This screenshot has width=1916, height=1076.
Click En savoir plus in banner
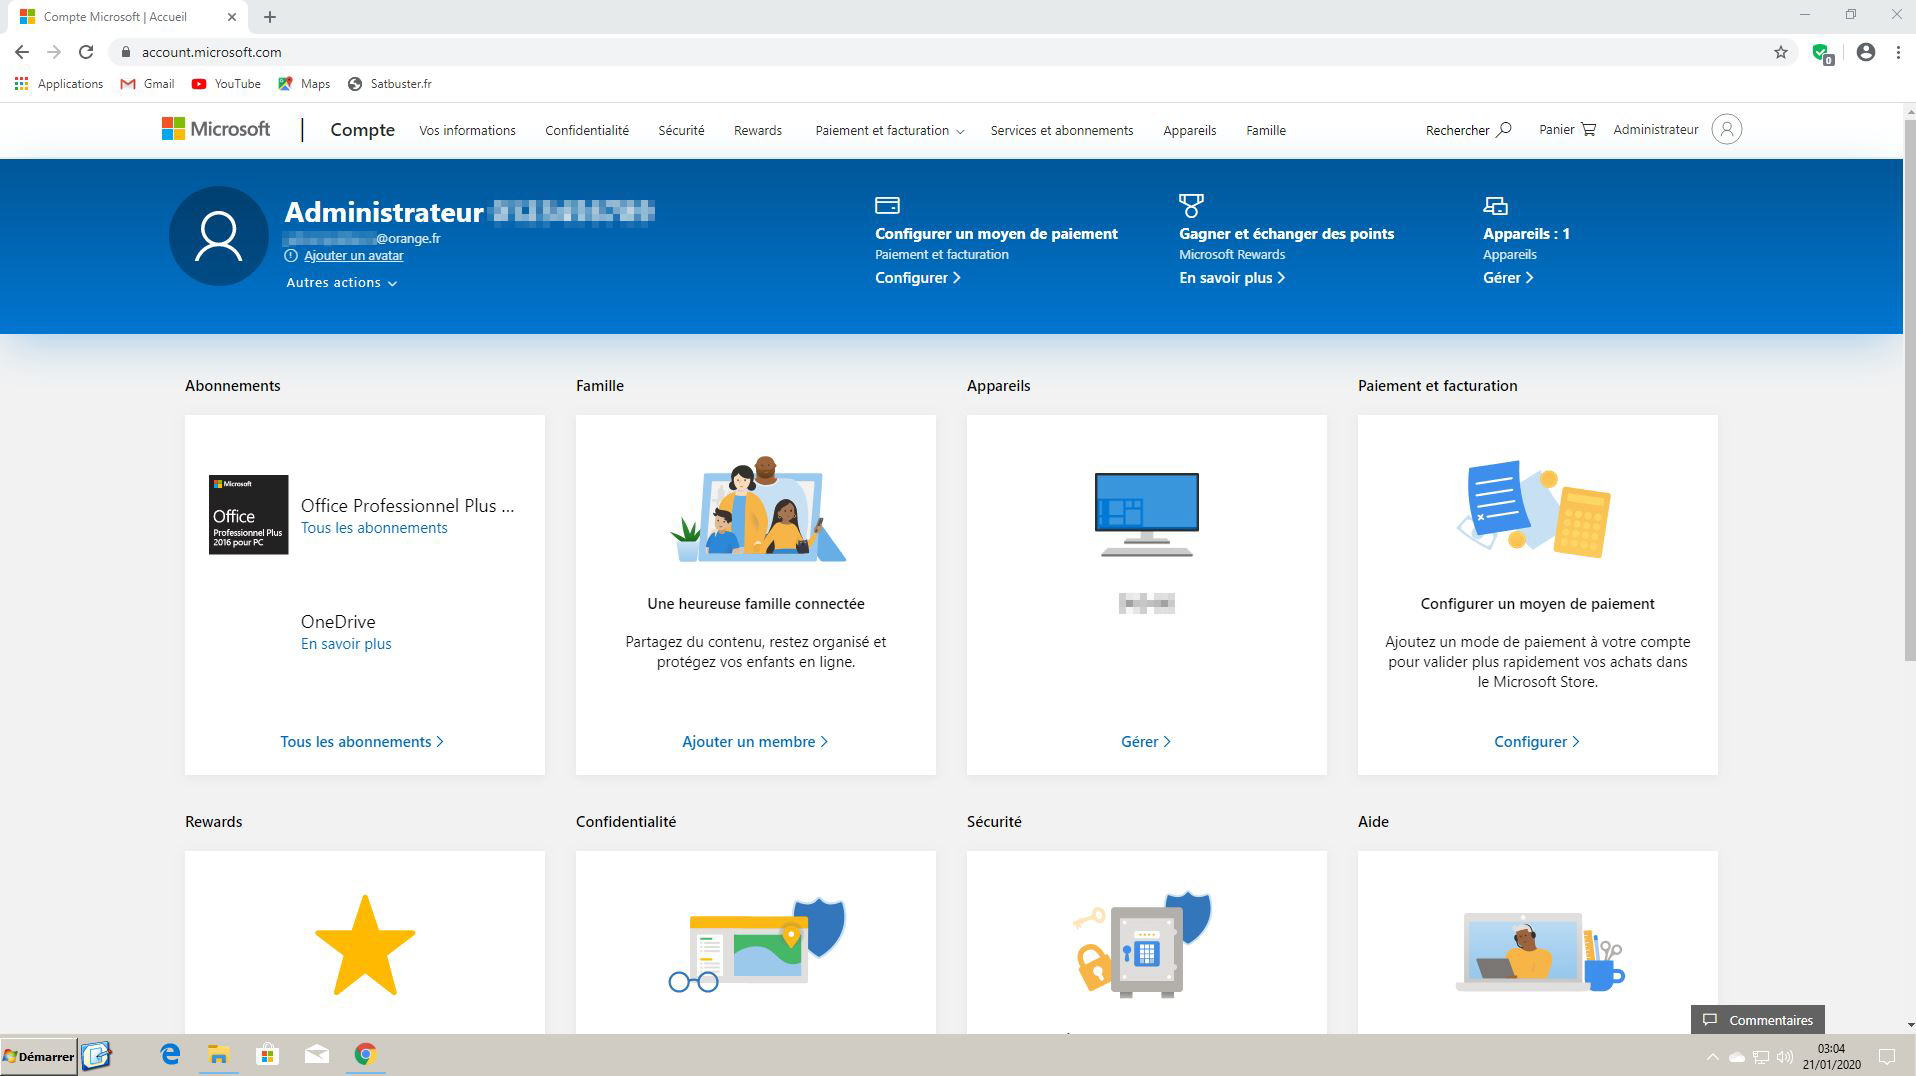(x=1232, y=278)
